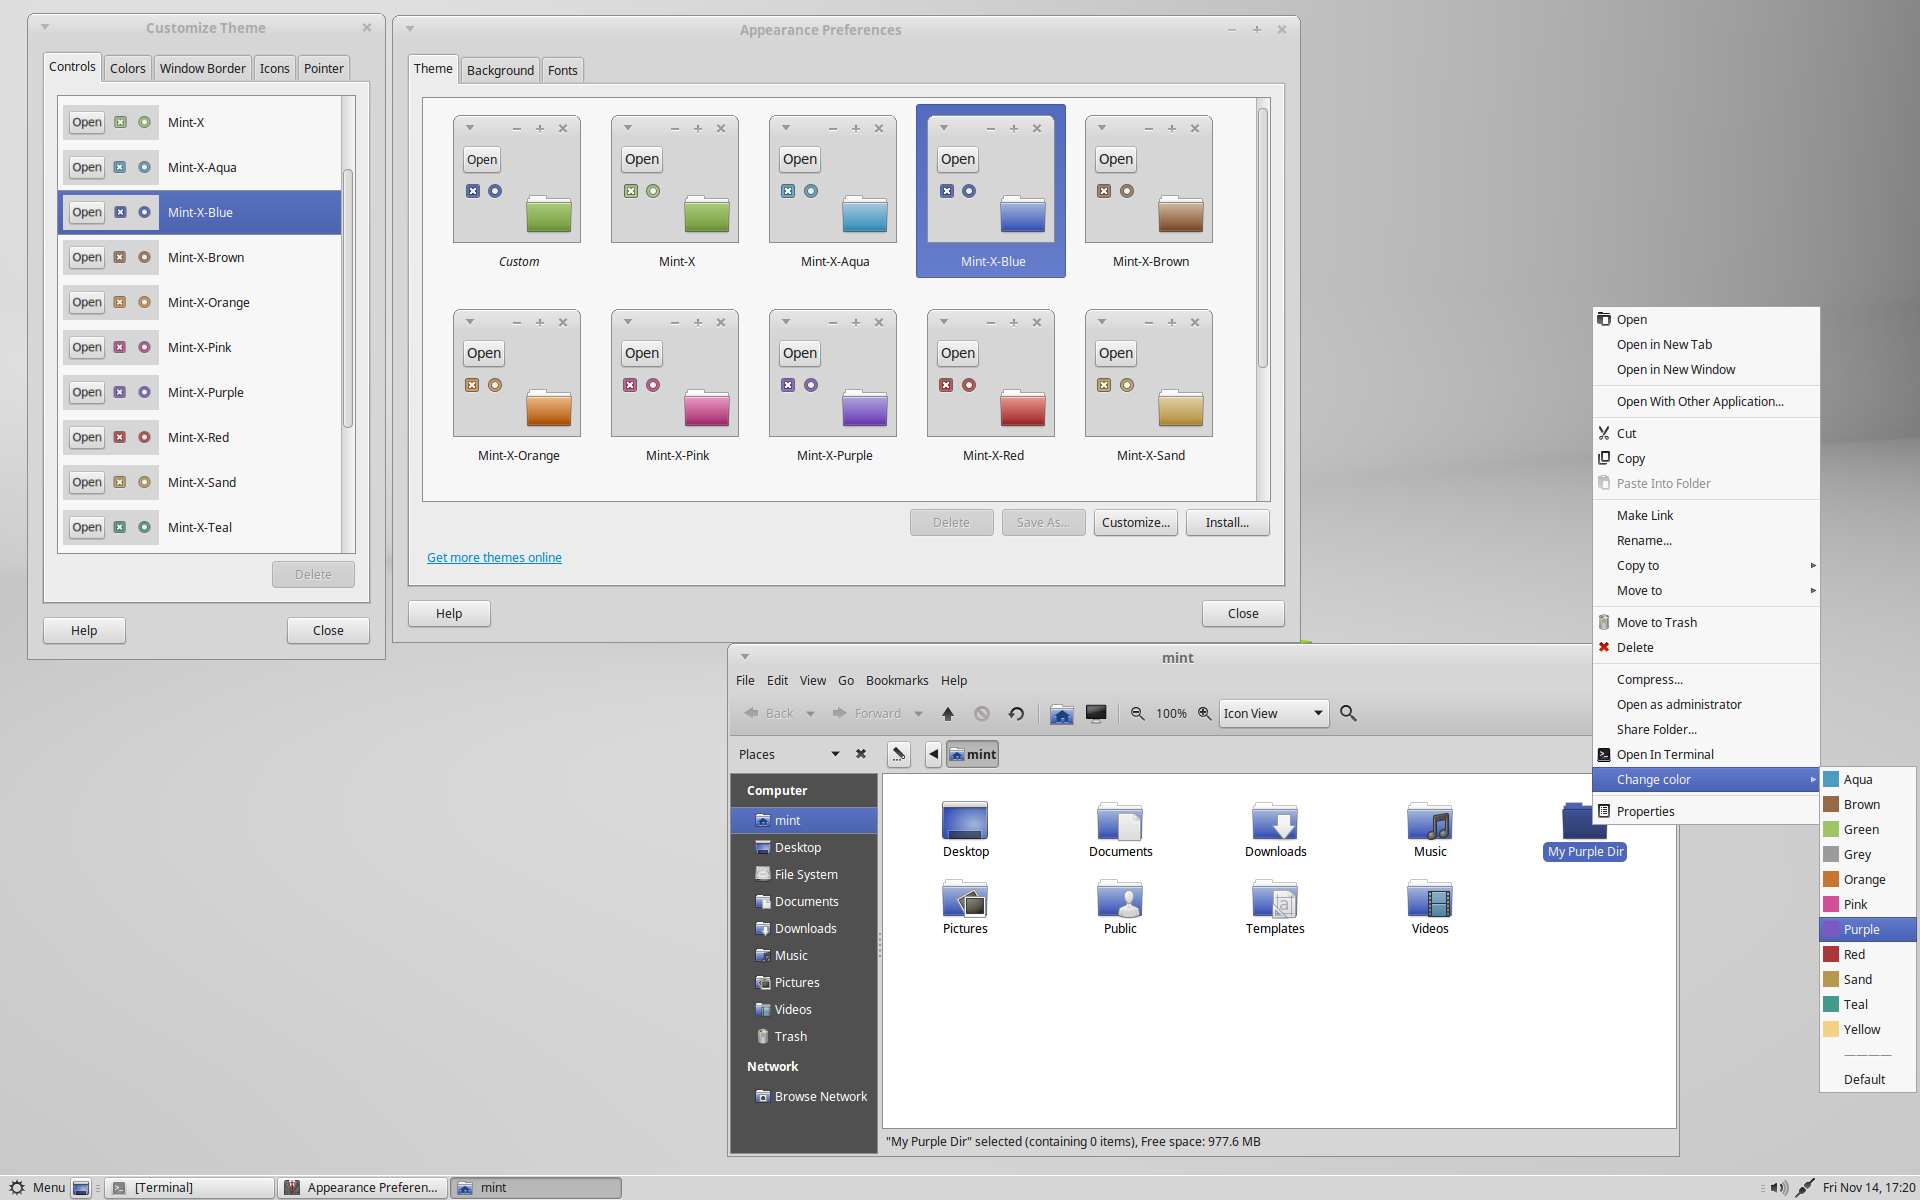Click the Customize... button
Viewport: 1920px width, 1200px height.
click(x=1135, y=523)
